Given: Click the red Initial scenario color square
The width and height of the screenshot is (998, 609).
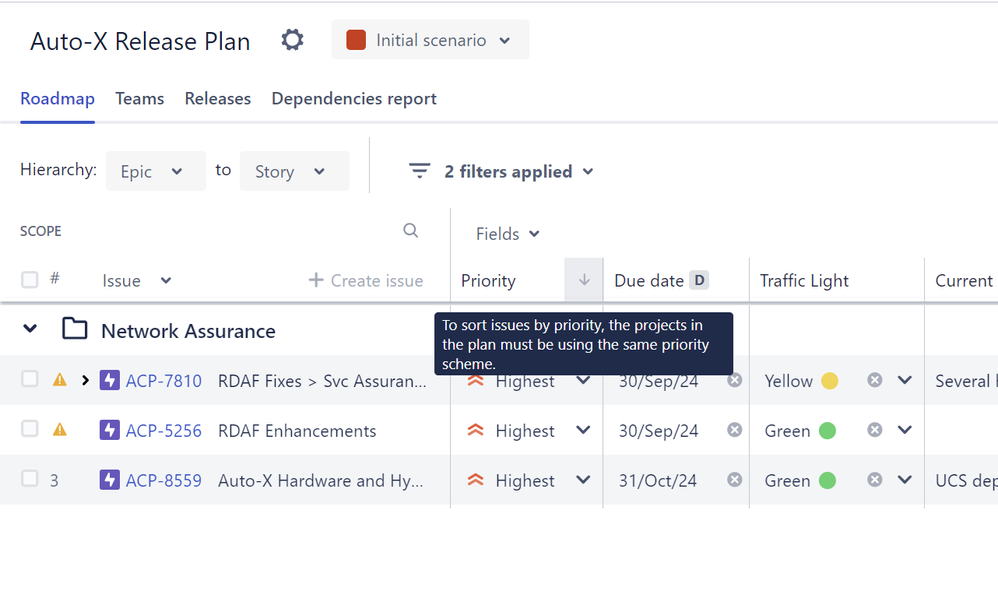Looking at the screenshot, I should click(x=356, y=40).
